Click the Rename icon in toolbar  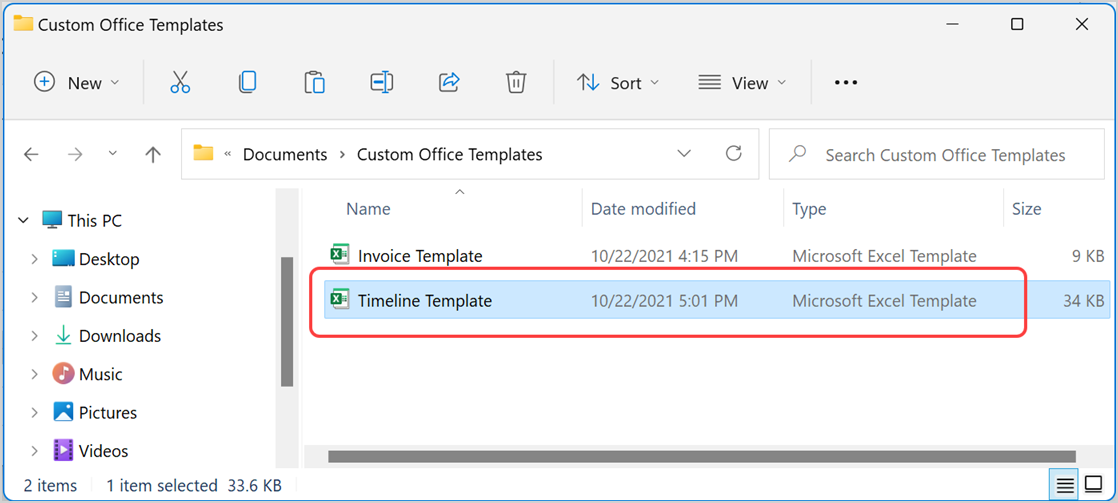coord(381,83)
